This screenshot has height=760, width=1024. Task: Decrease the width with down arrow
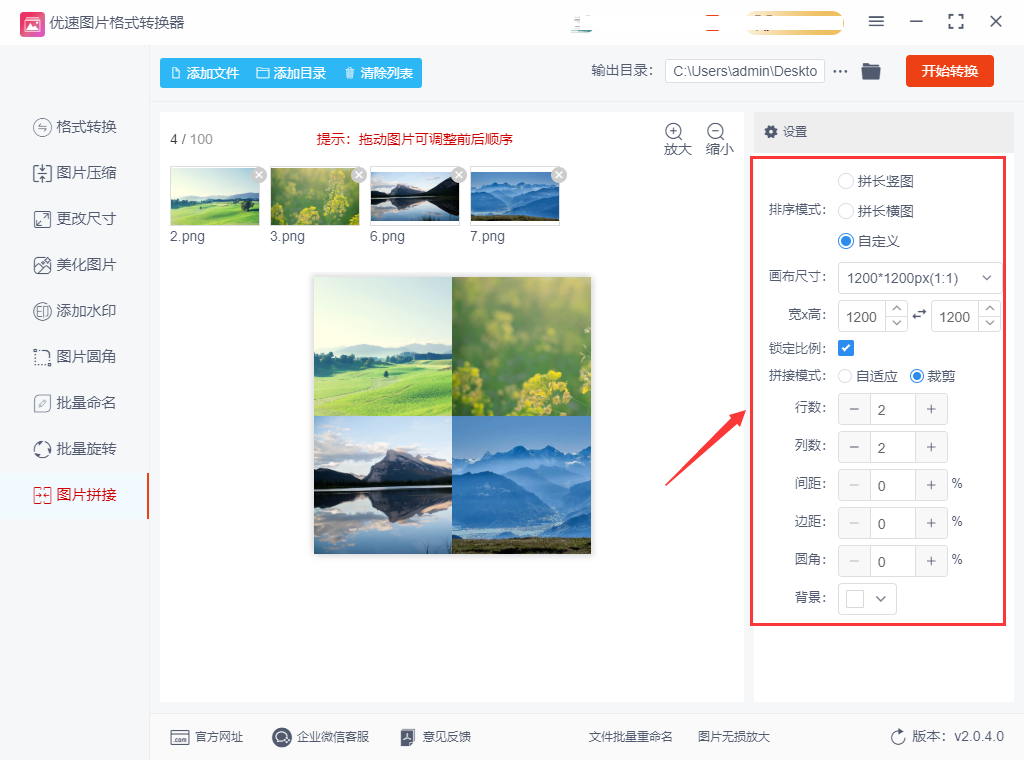click(897, 324)
